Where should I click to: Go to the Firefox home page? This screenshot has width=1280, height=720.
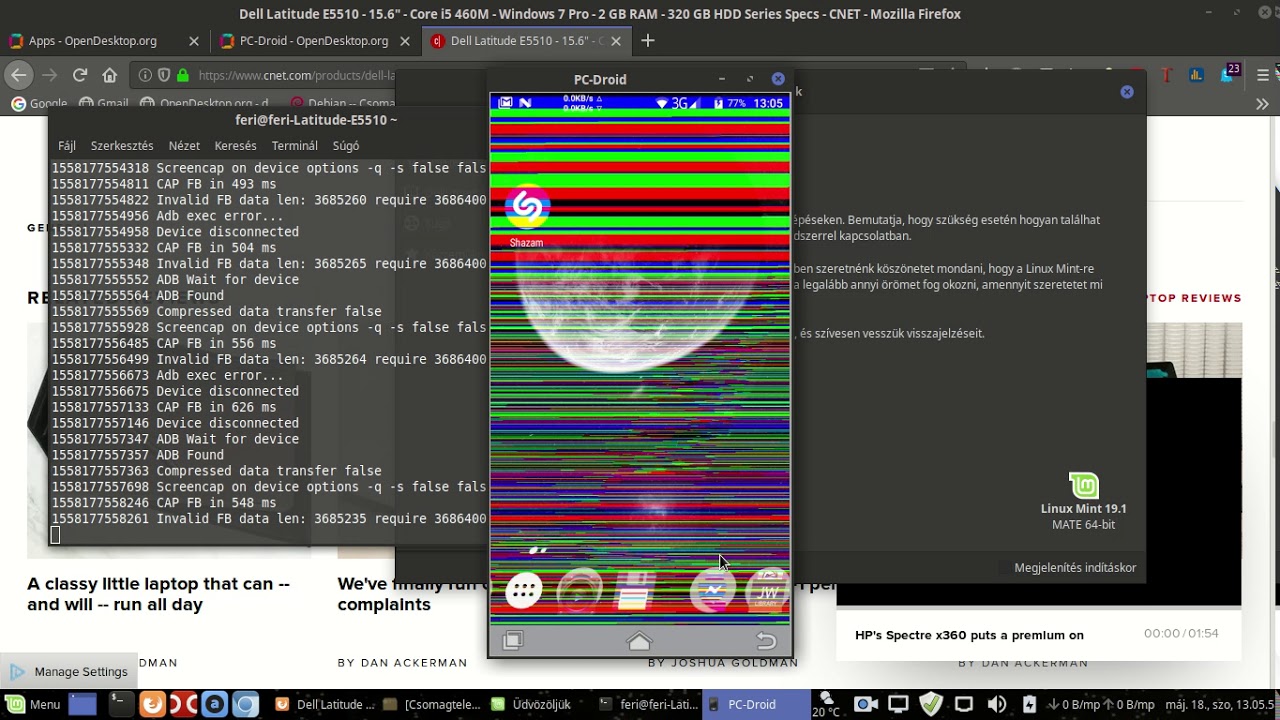(x=110, y=75)
